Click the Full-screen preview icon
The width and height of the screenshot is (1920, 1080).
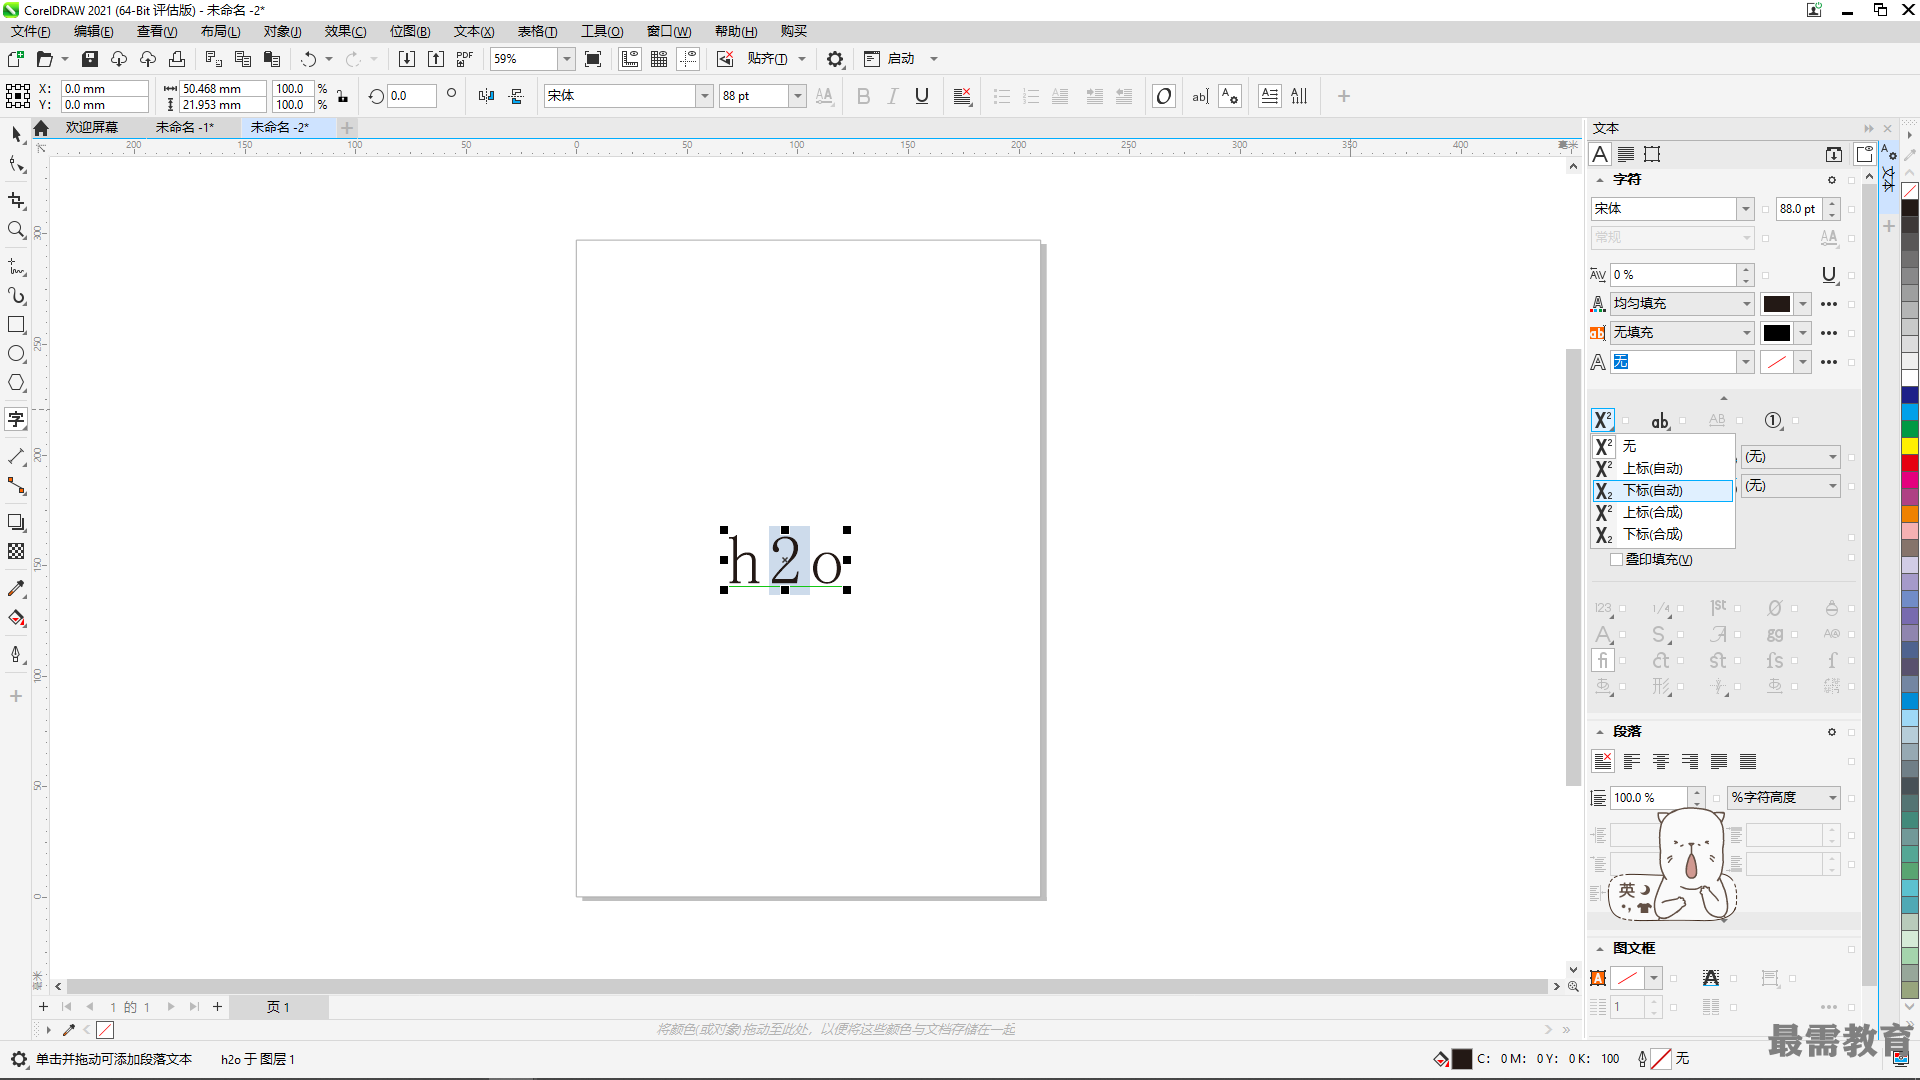(x=593, y=59)
